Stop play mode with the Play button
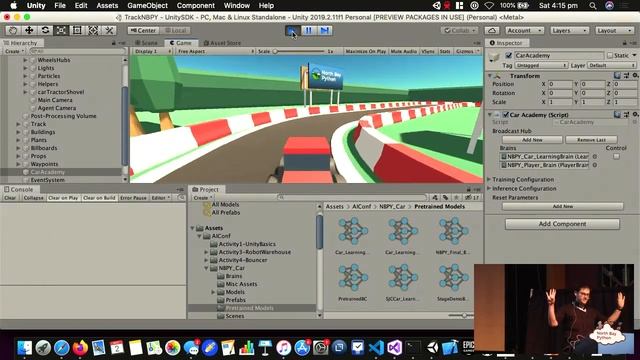 point(292,31)
